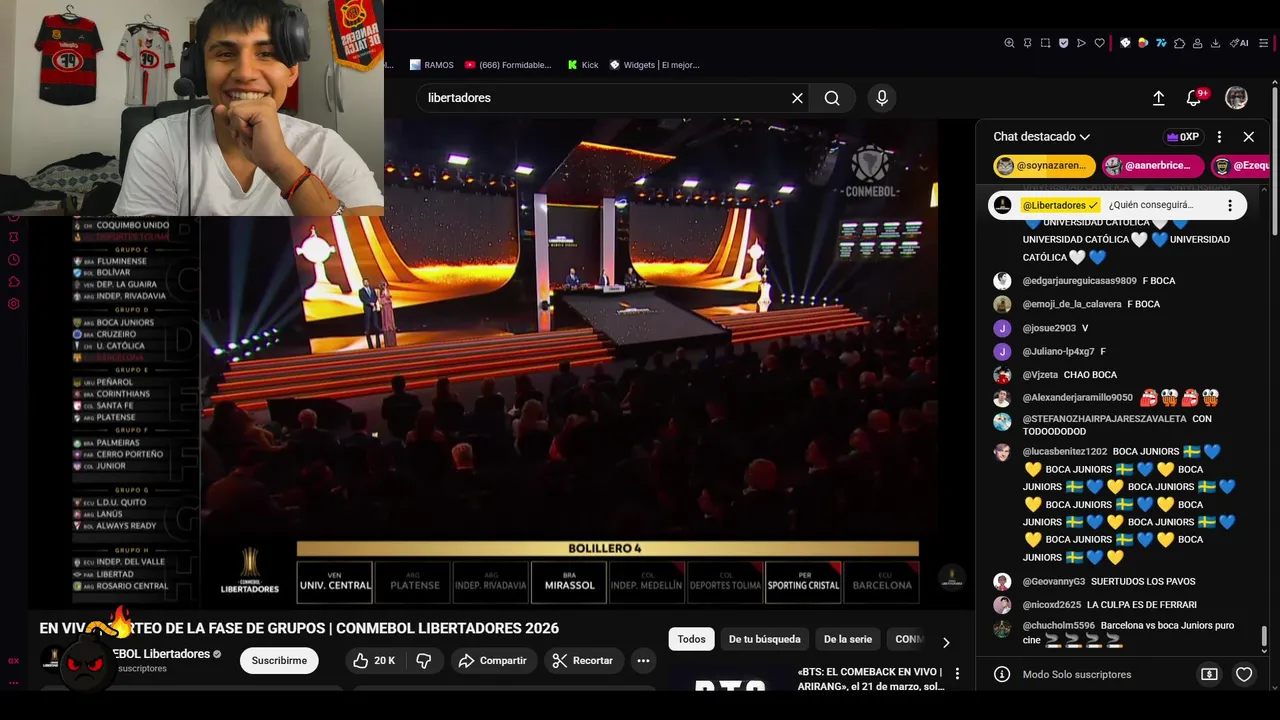Add page to bookmarks with heart icon
The height and width of the screenshot is (720, 1280).
[x=1099, y=43]
